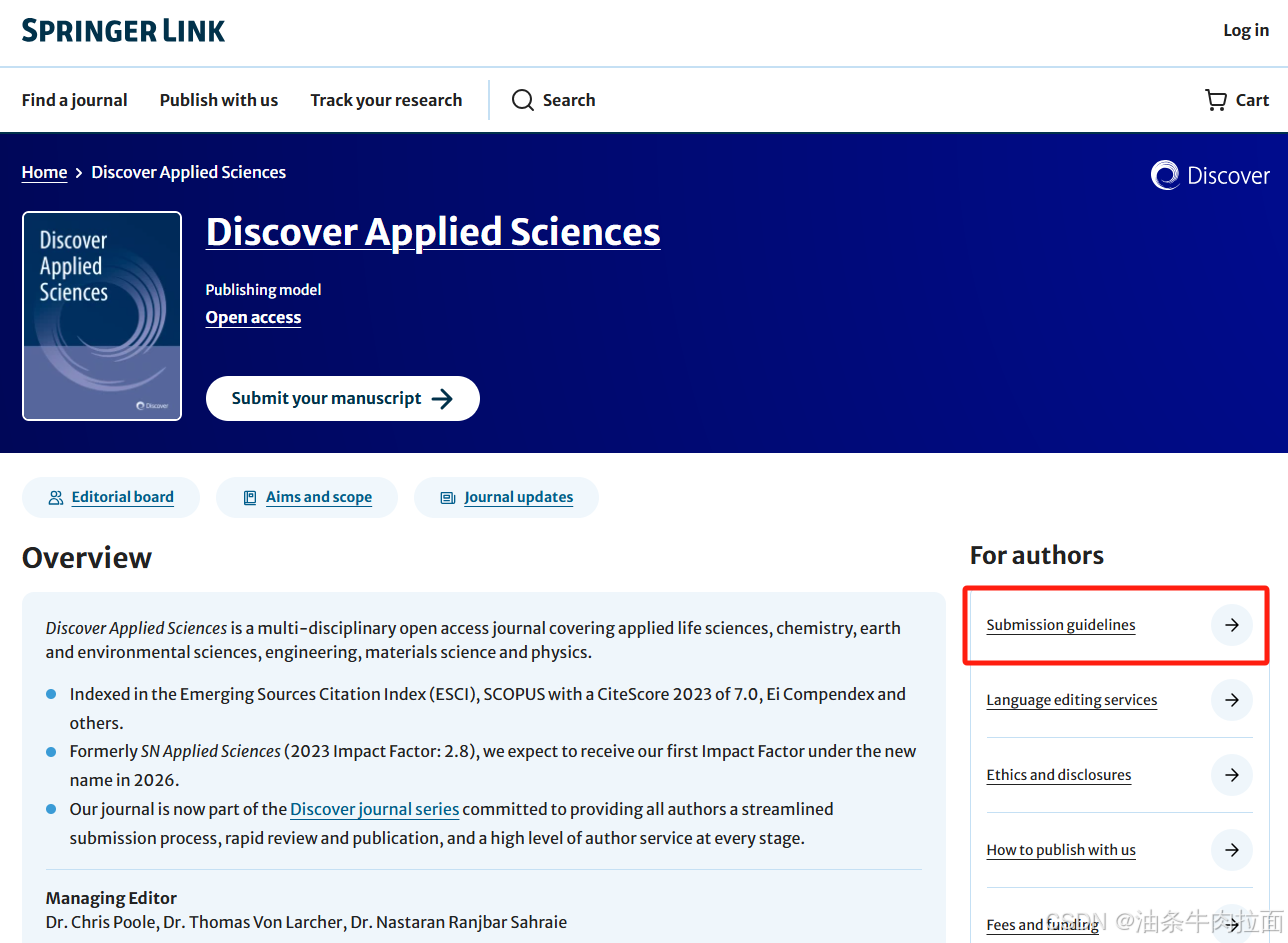Click arrow icon next to How to publish with us
Viewport: 1288px width, 943px height.
pos(1232,850)
